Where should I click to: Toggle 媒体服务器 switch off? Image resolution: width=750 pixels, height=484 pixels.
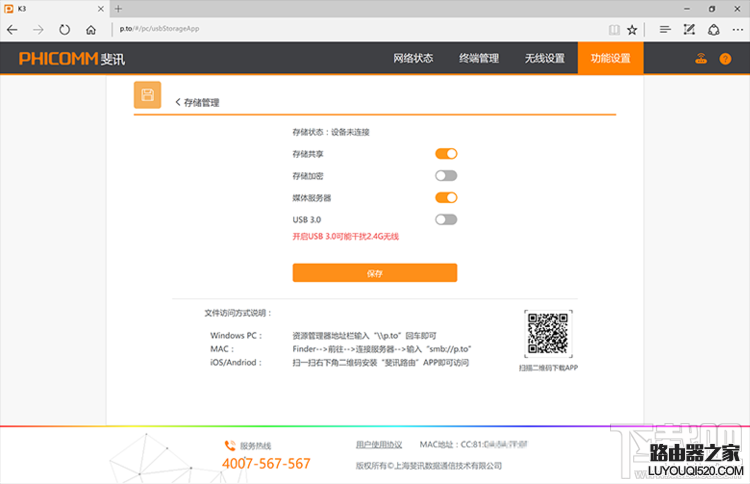pyautogui.click(x=446, y=198)
